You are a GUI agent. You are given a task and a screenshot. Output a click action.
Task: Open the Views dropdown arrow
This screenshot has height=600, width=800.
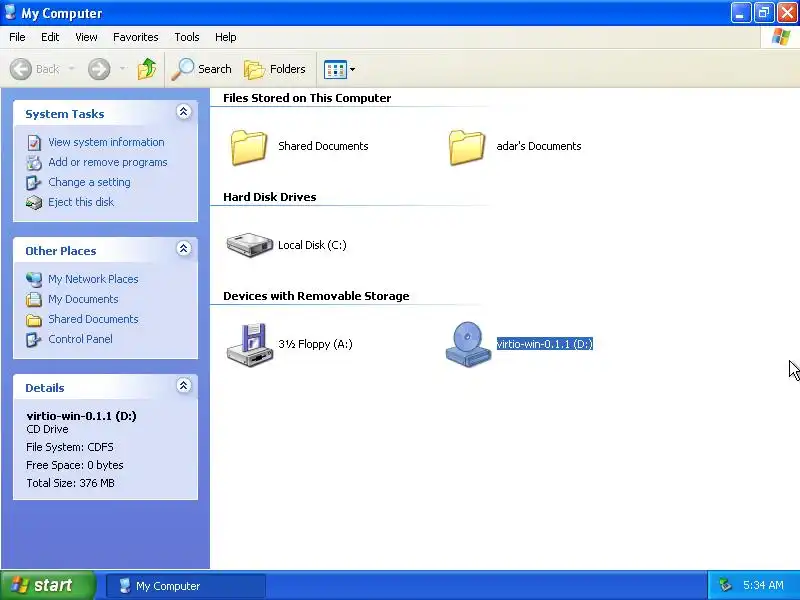[352, 69]
